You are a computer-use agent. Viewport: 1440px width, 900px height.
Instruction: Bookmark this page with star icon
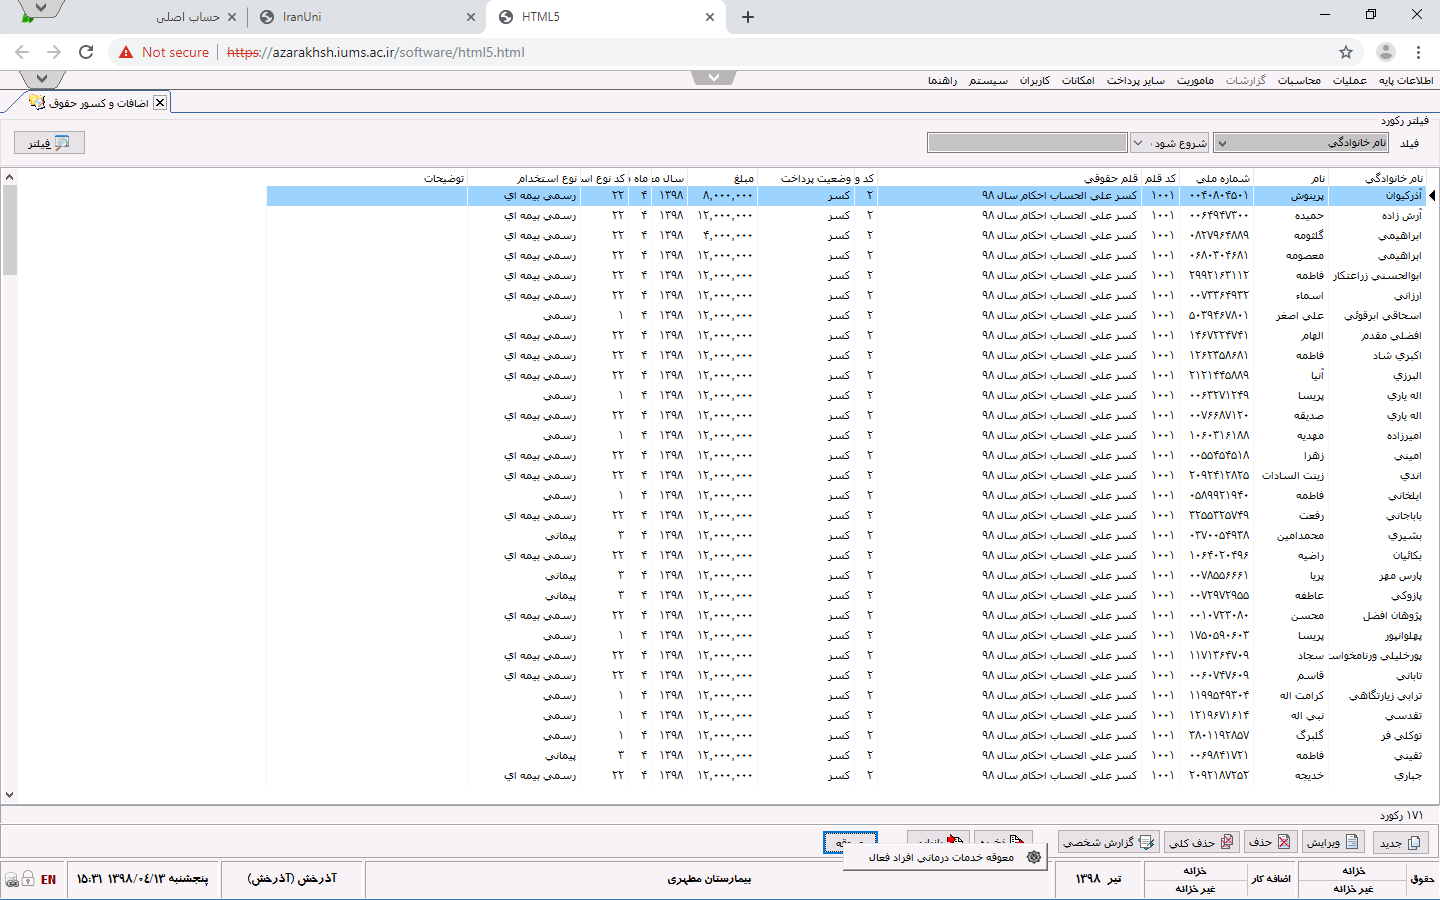[1346, 52]
